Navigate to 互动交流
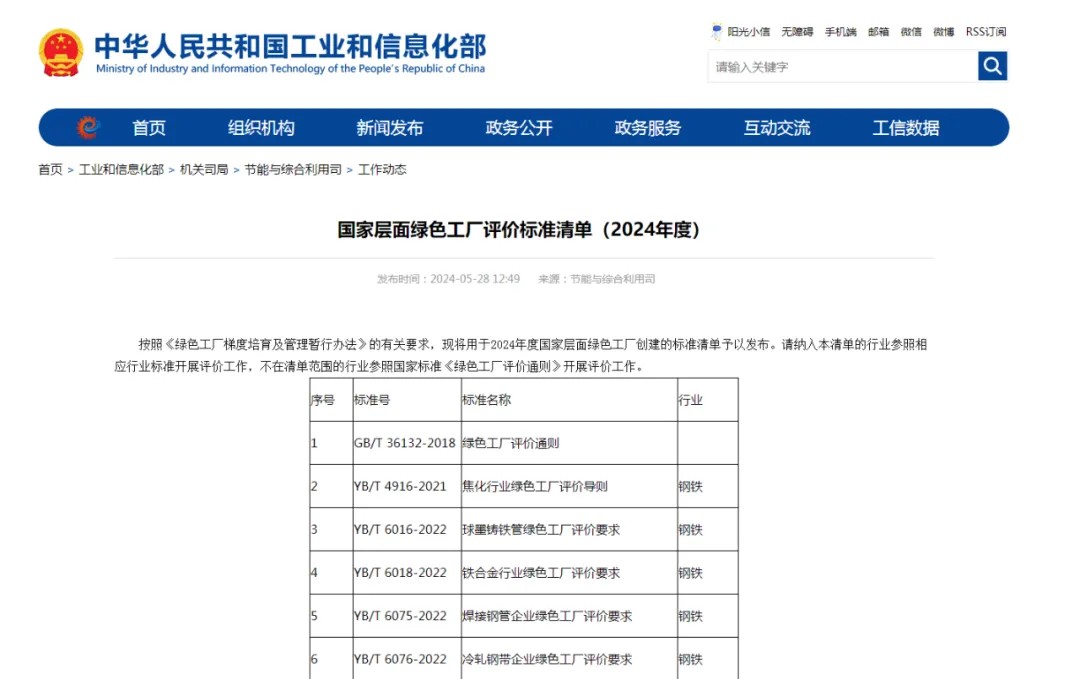This screenshot has height=679, width=1080. point(777,128)
